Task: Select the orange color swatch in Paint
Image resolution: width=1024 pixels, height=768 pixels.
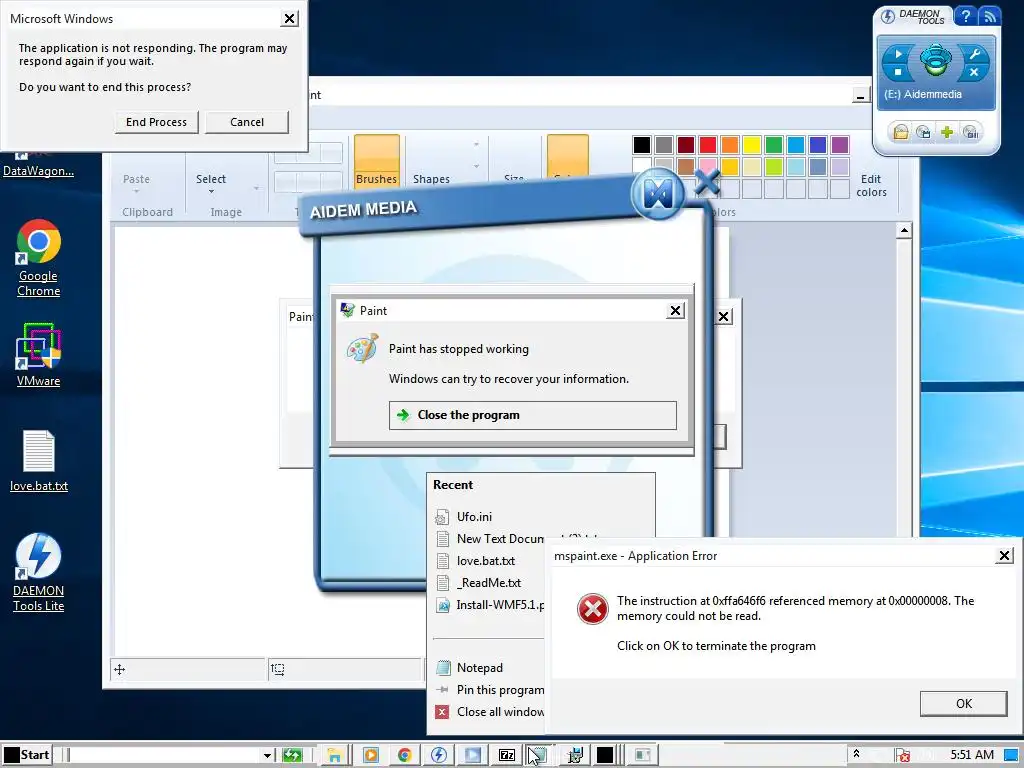Action: point(730,144)
